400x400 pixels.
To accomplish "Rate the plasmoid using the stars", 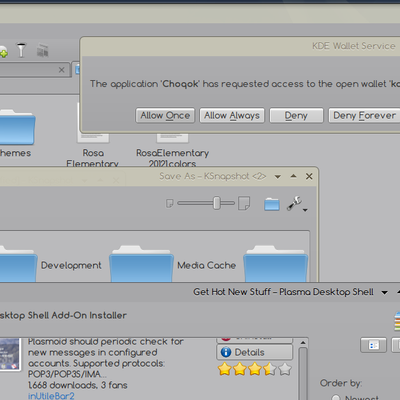I will (x=255, y=369).
